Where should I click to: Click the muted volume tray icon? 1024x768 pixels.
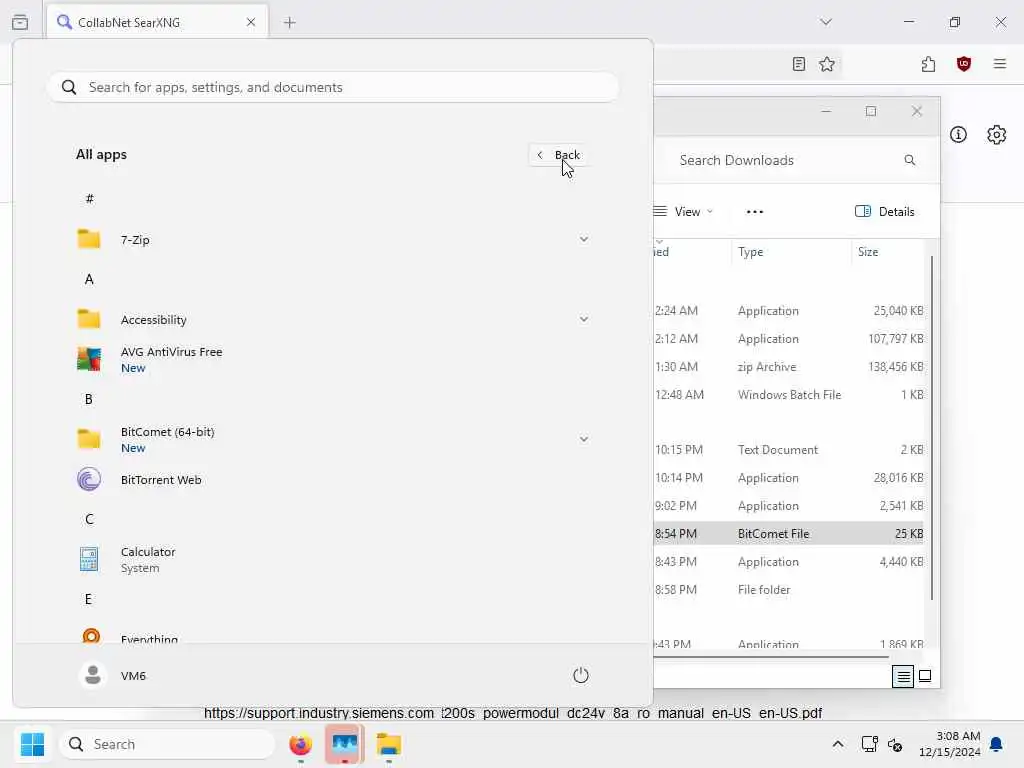[895, 744]
